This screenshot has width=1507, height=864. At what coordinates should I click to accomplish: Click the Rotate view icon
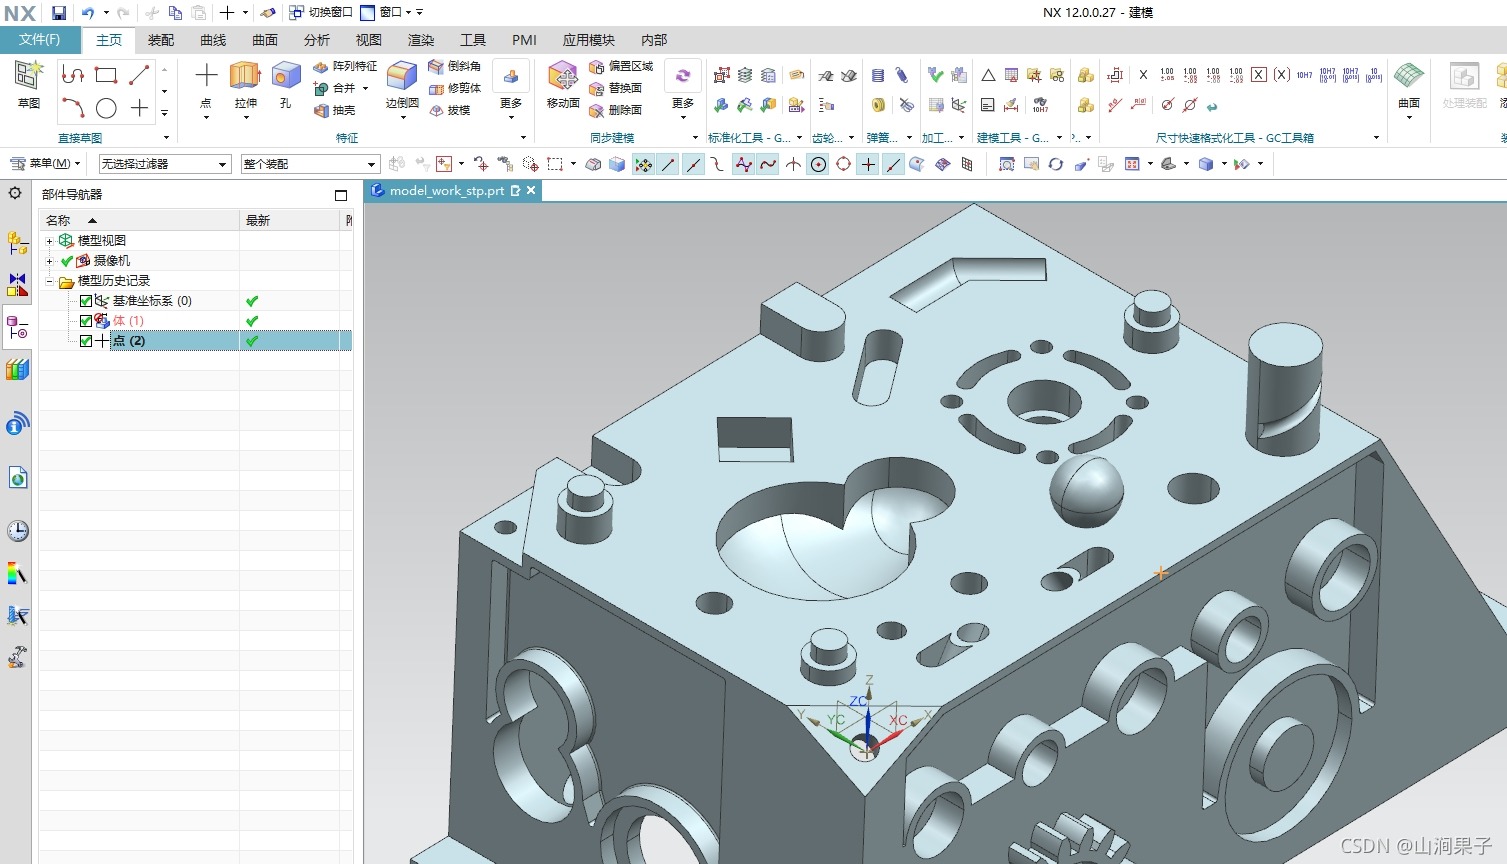(x=1056, y=164)
